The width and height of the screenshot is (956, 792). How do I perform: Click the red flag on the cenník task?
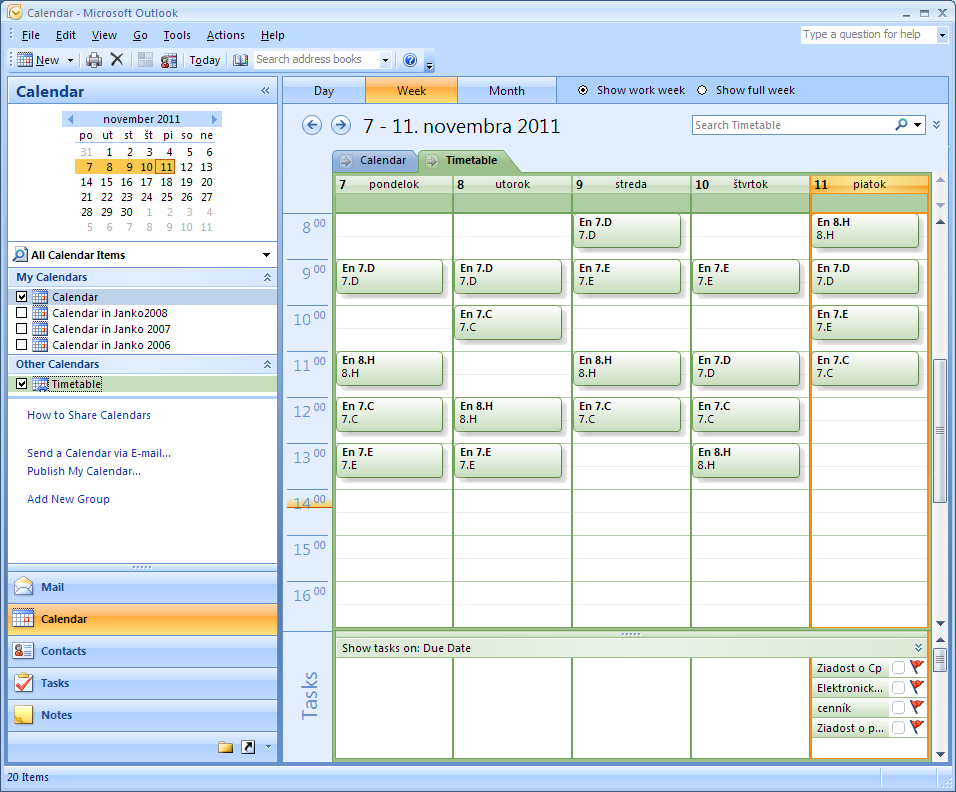click(917, 708)
